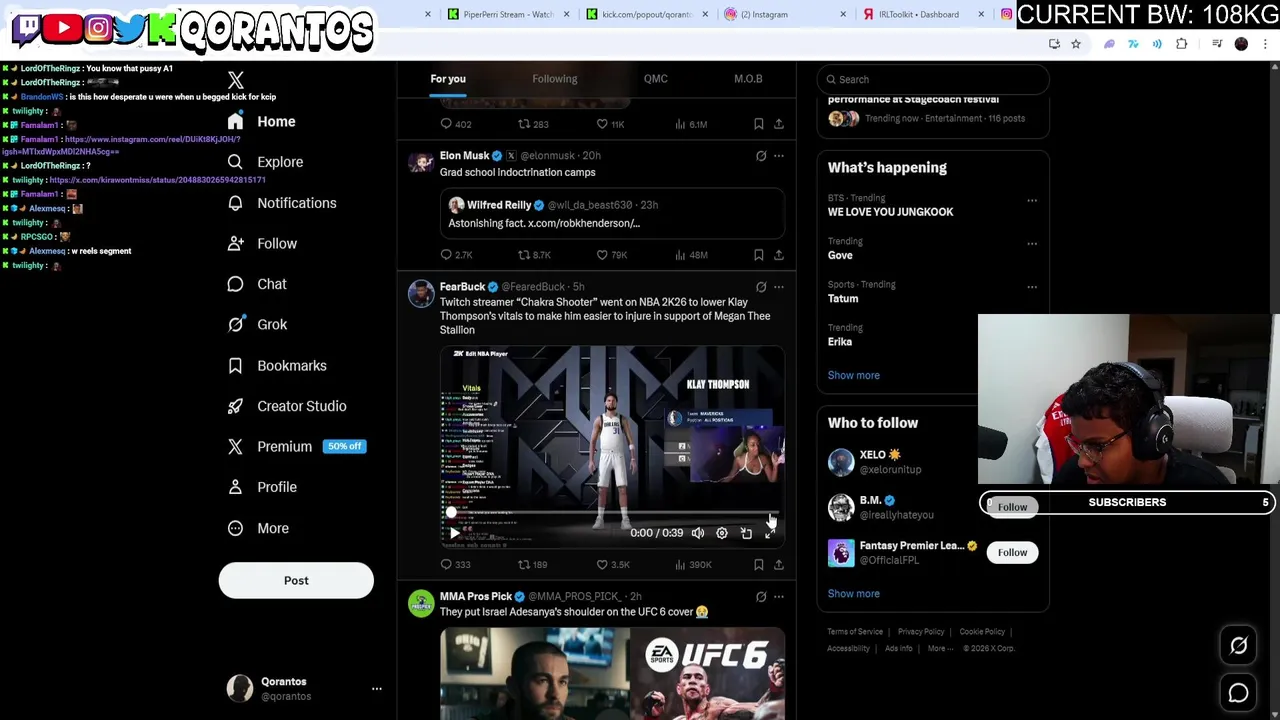This screenshot has height=720, width=1280.
Task: Bookmark the FearBuck post
Action: [x=759, y=564]
